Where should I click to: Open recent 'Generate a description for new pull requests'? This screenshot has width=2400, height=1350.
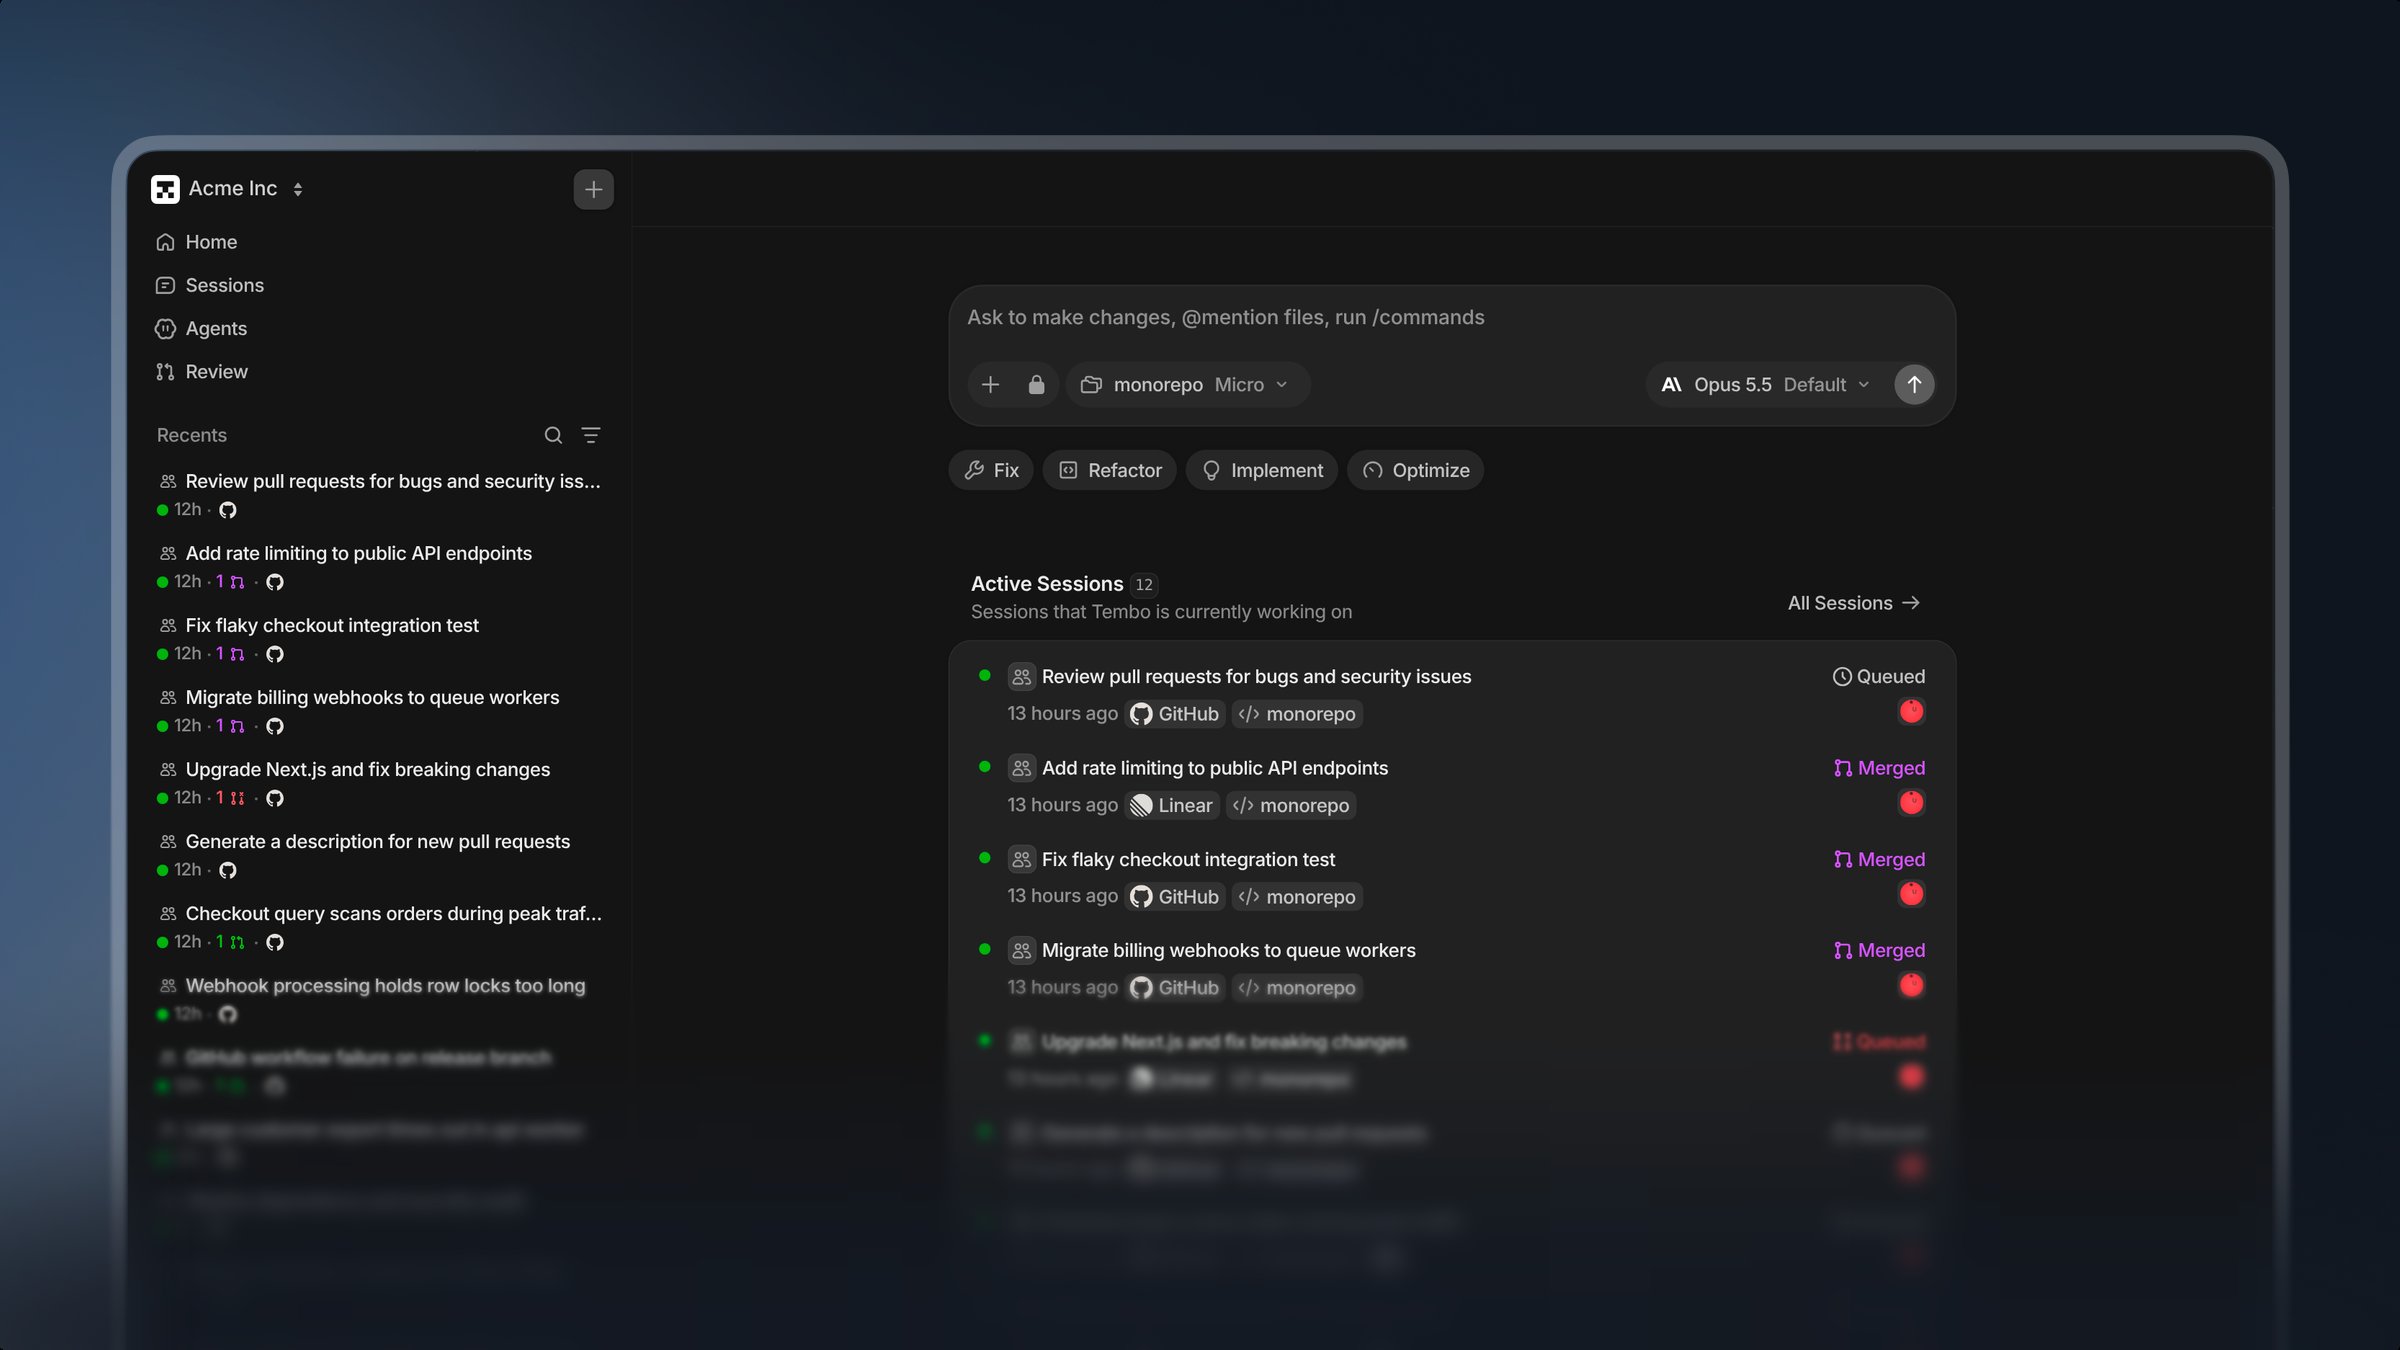coord(380,854)
